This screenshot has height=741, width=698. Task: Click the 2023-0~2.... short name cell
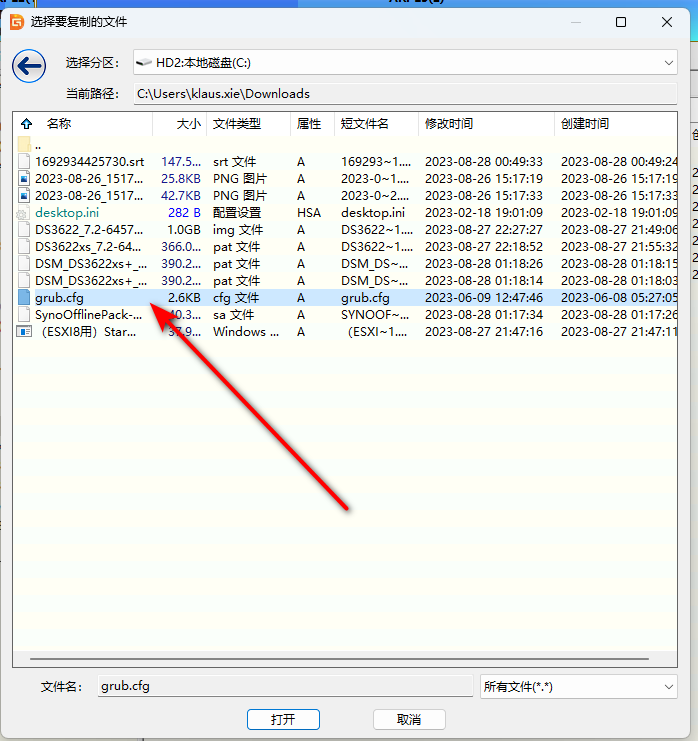click(375, 196)
